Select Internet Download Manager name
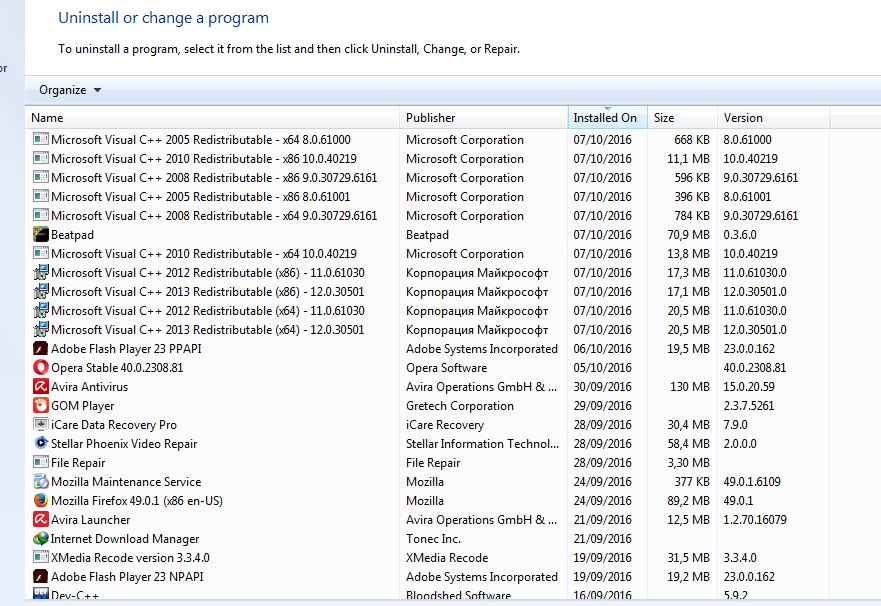 coord(125,539)
